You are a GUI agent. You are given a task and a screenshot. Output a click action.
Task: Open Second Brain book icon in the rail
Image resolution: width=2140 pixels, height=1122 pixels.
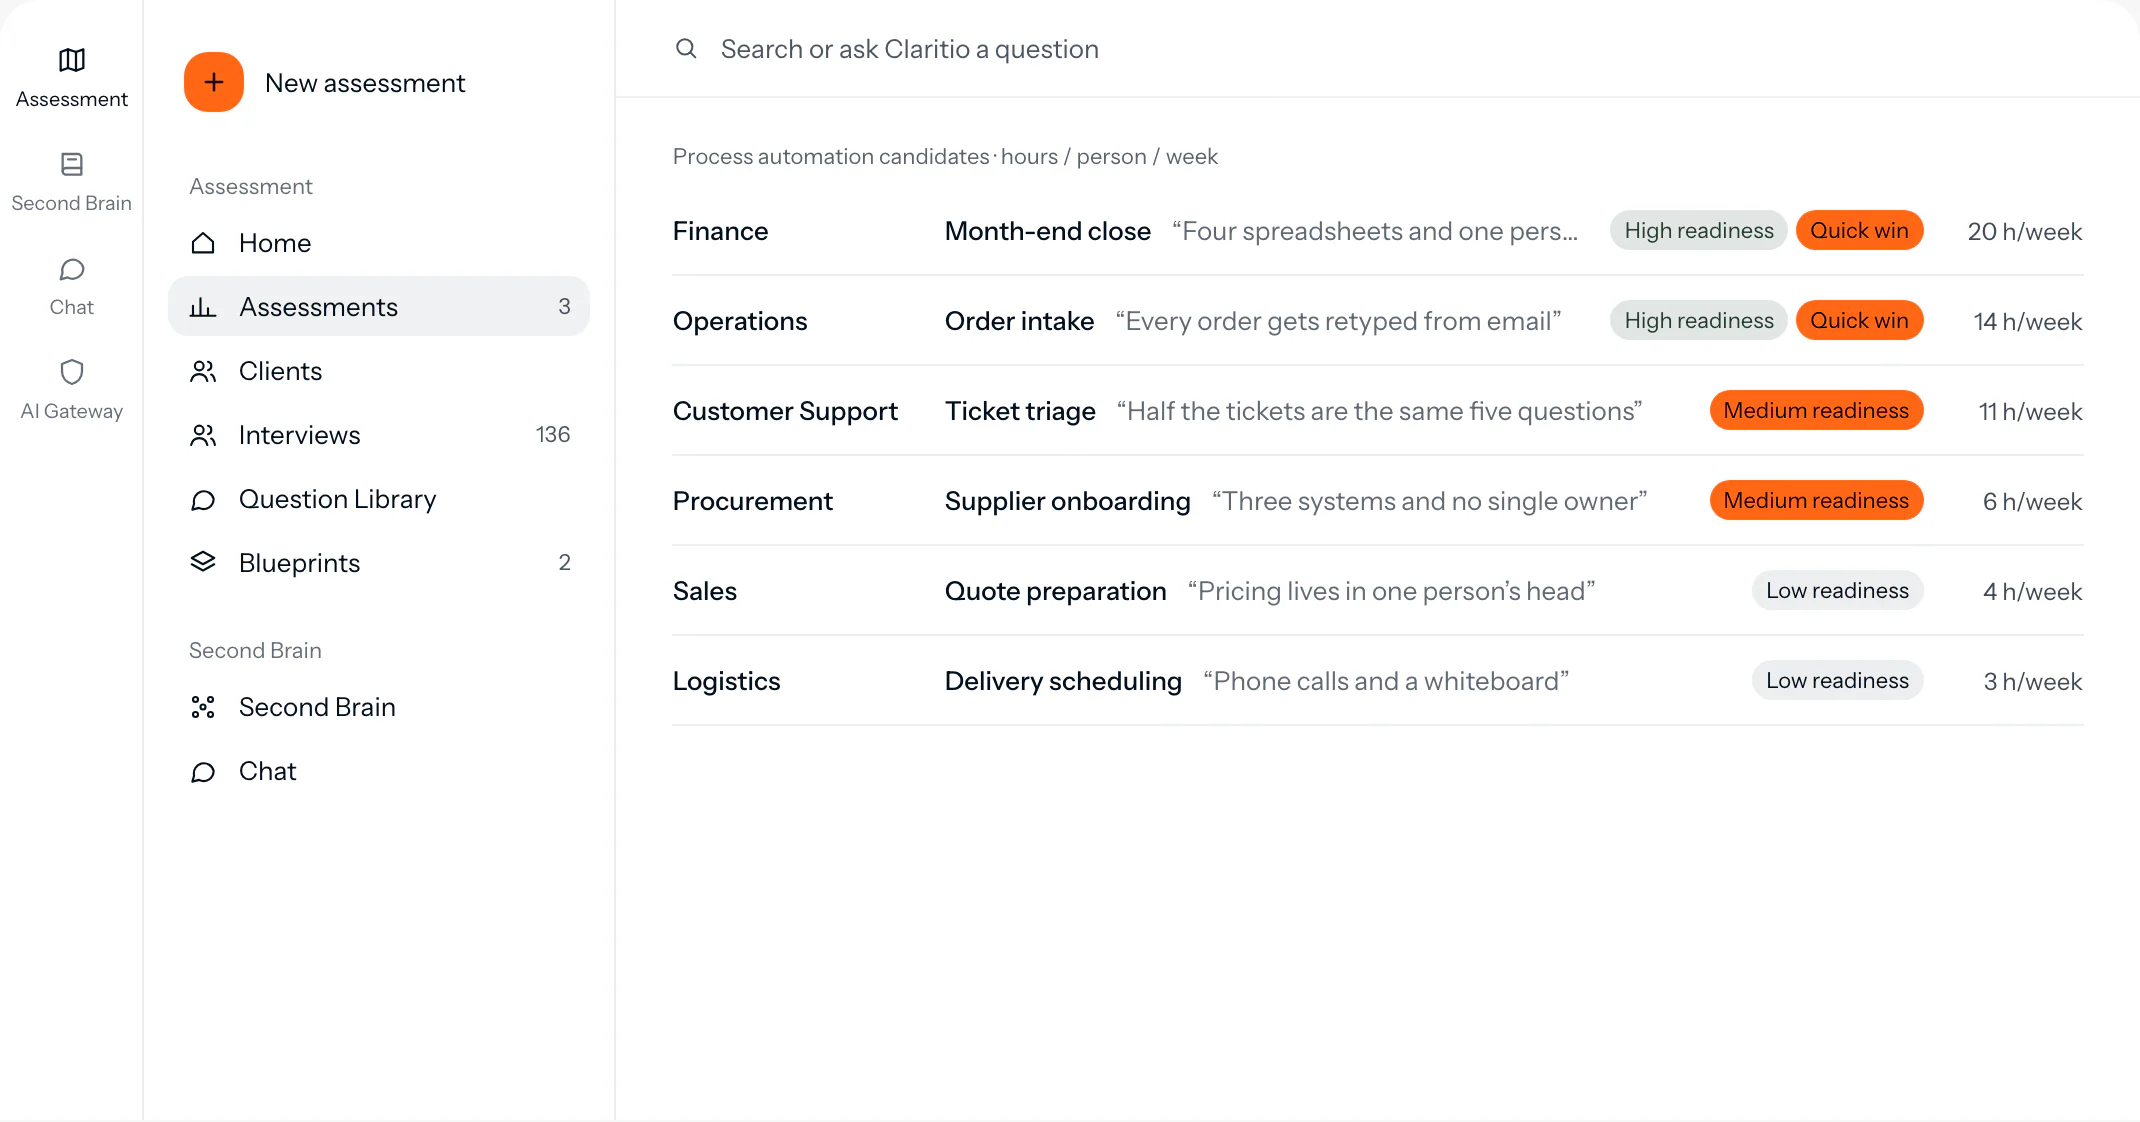coord(72,164)
